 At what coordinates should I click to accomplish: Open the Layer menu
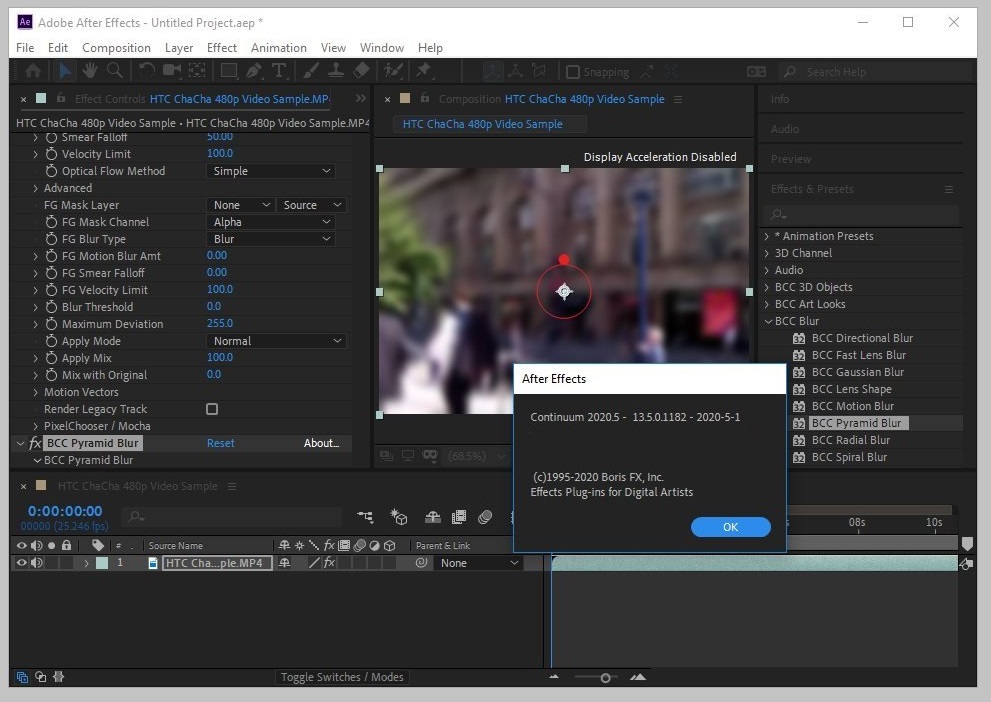pyautogui.click(x=179, y=47)
